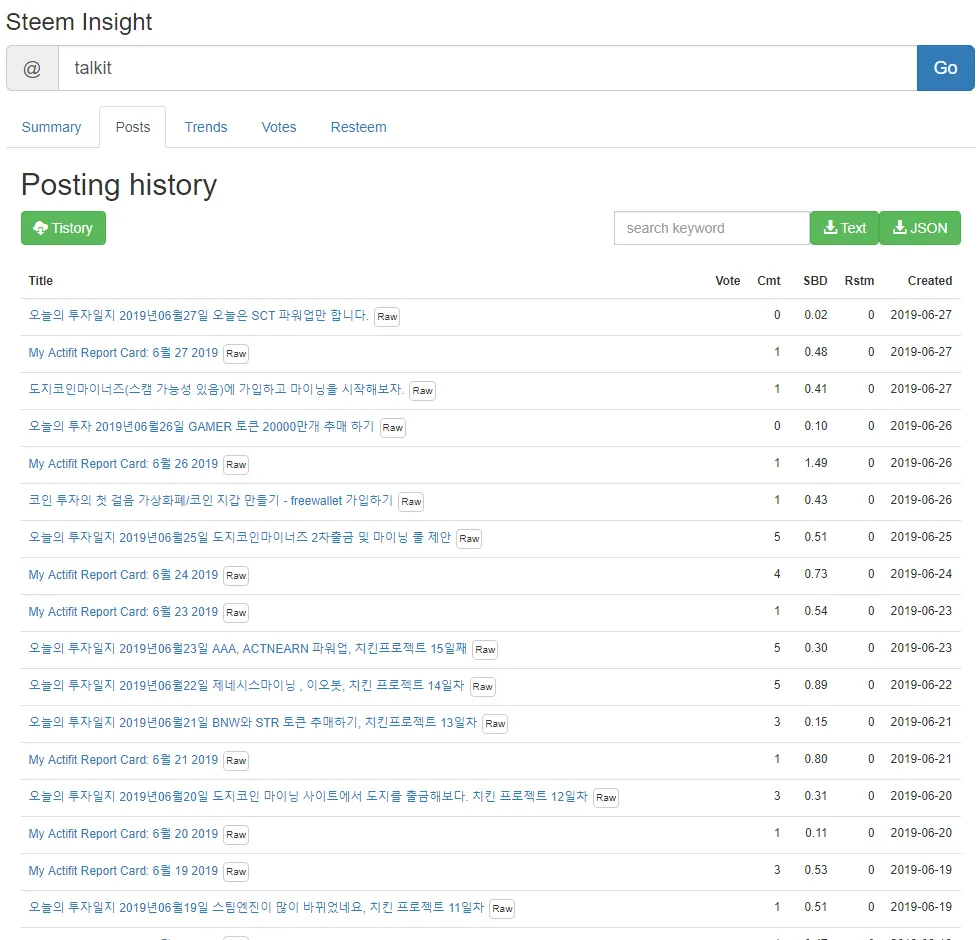The height and width of the screenshot is (940, 979).
Task: Click Raw for Actifit 6월 24 report
Action: [x=236, y=575]
